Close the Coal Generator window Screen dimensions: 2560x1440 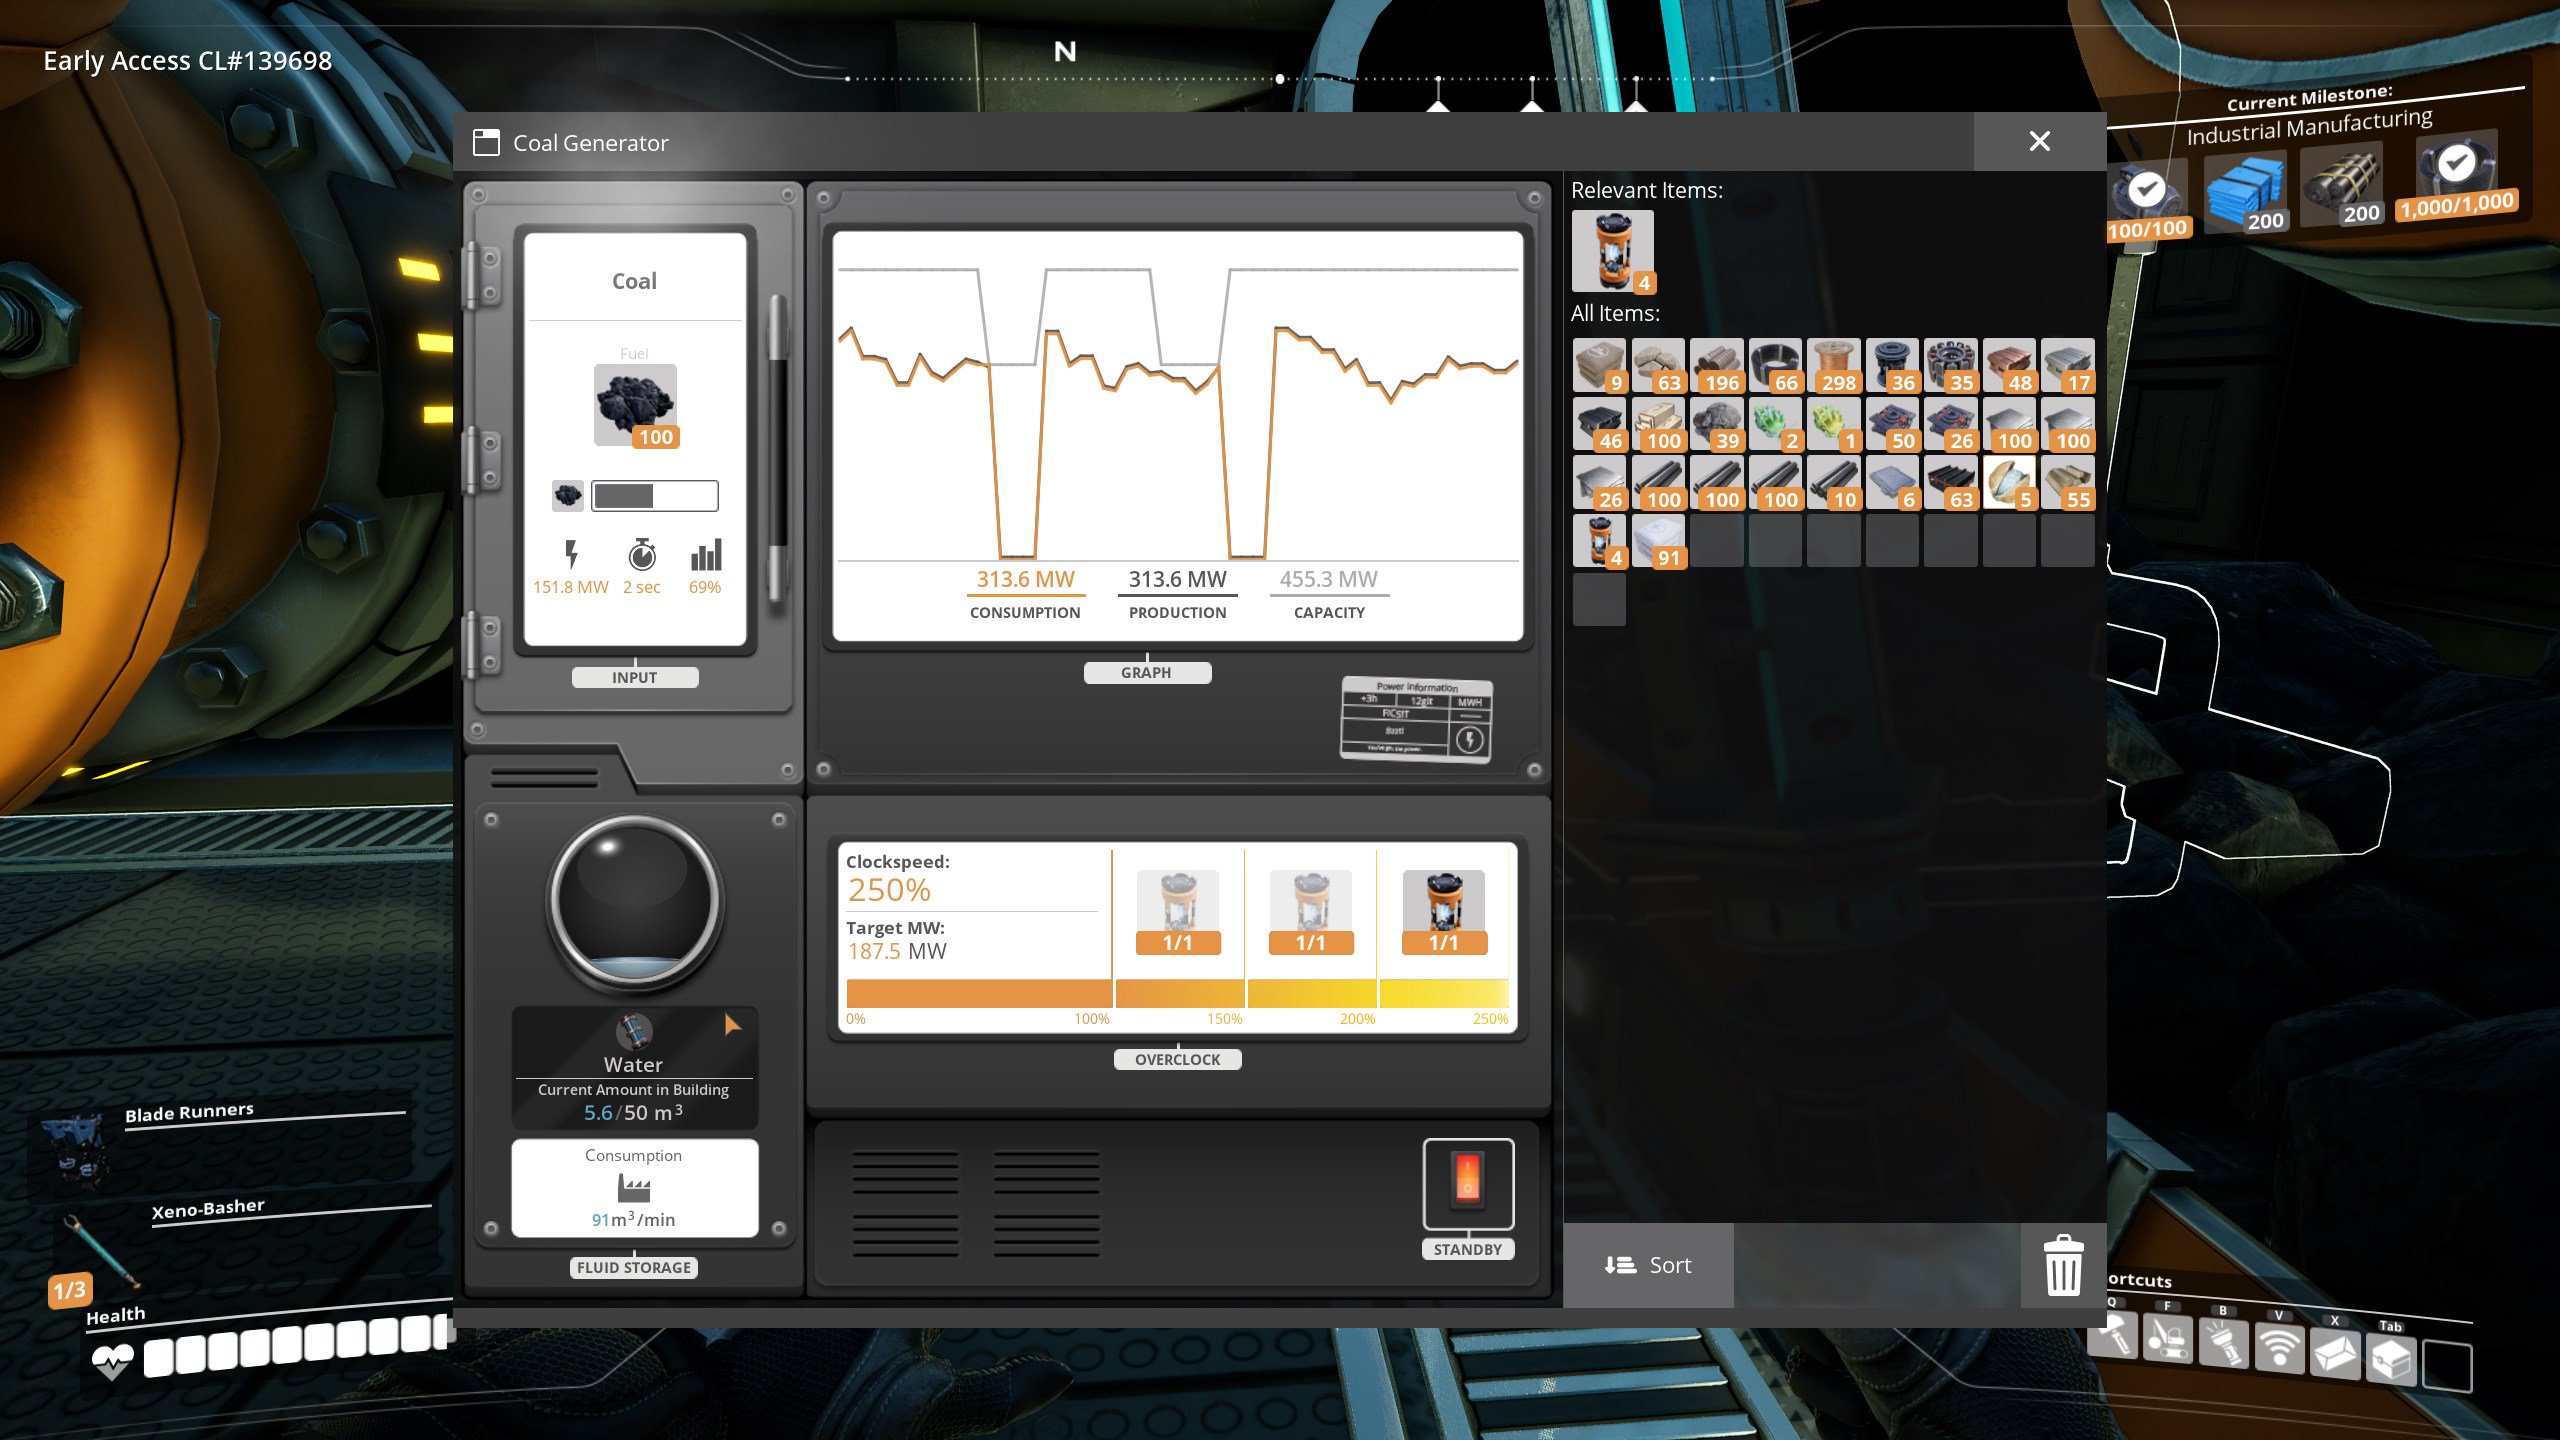pyautogui.click(x=2039, y=142)
